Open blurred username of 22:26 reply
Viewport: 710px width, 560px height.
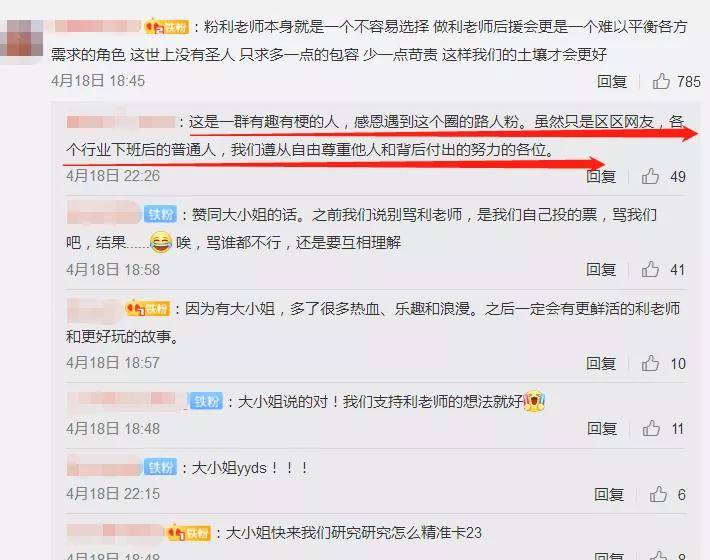[120, 122]
